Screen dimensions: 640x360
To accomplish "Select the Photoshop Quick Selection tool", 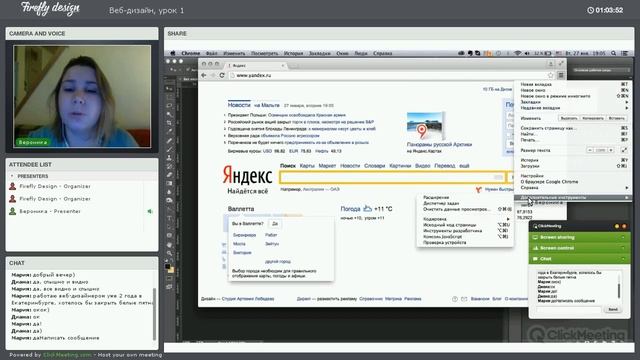I will (x=169, y=114).
